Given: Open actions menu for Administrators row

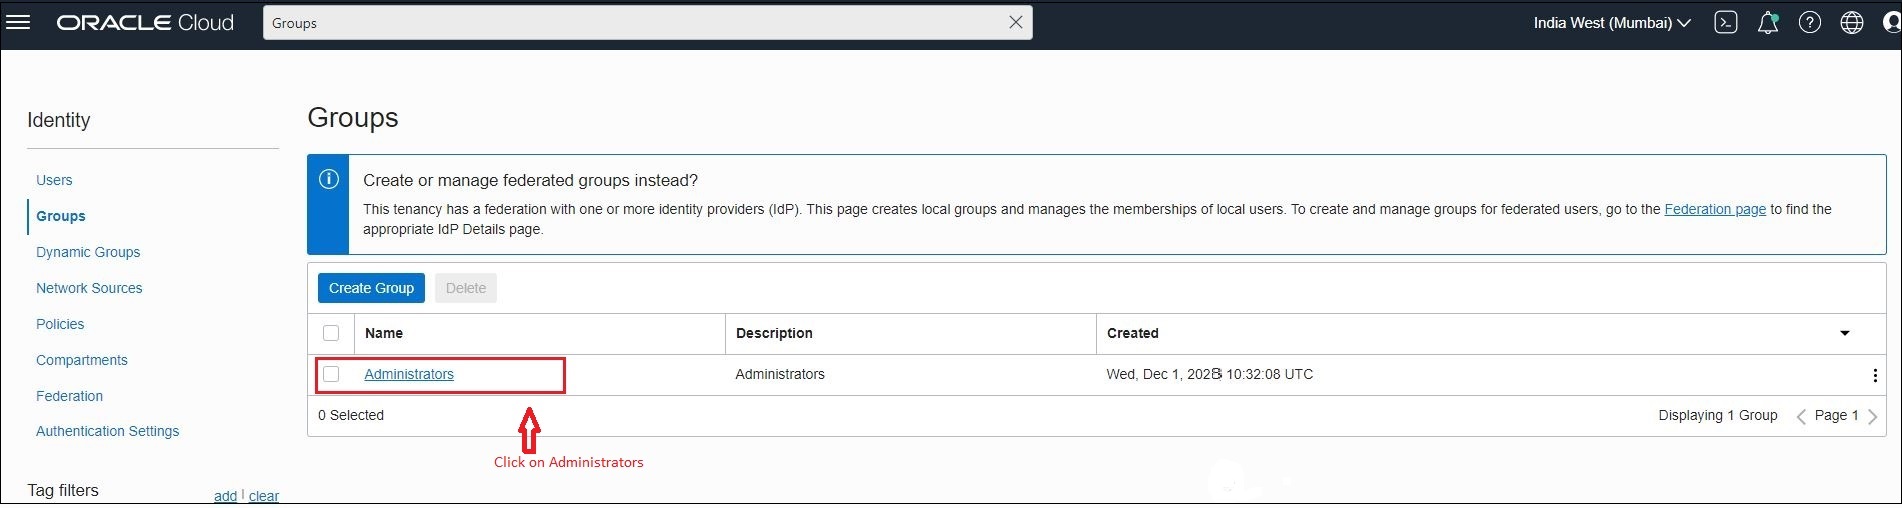Looking at the screenshot, I should [x=1874, y=375].
